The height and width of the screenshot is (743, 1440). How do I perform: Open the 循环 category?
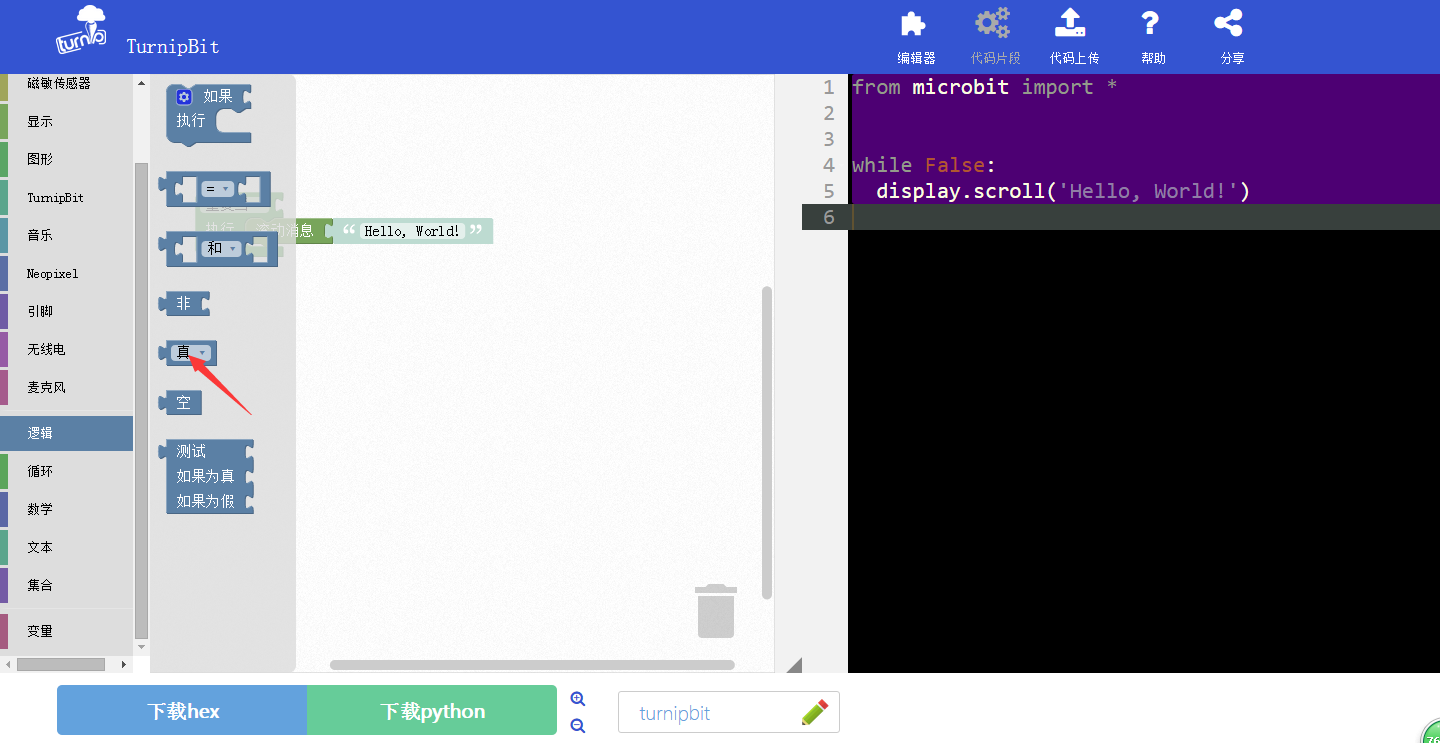coord(66,471)
